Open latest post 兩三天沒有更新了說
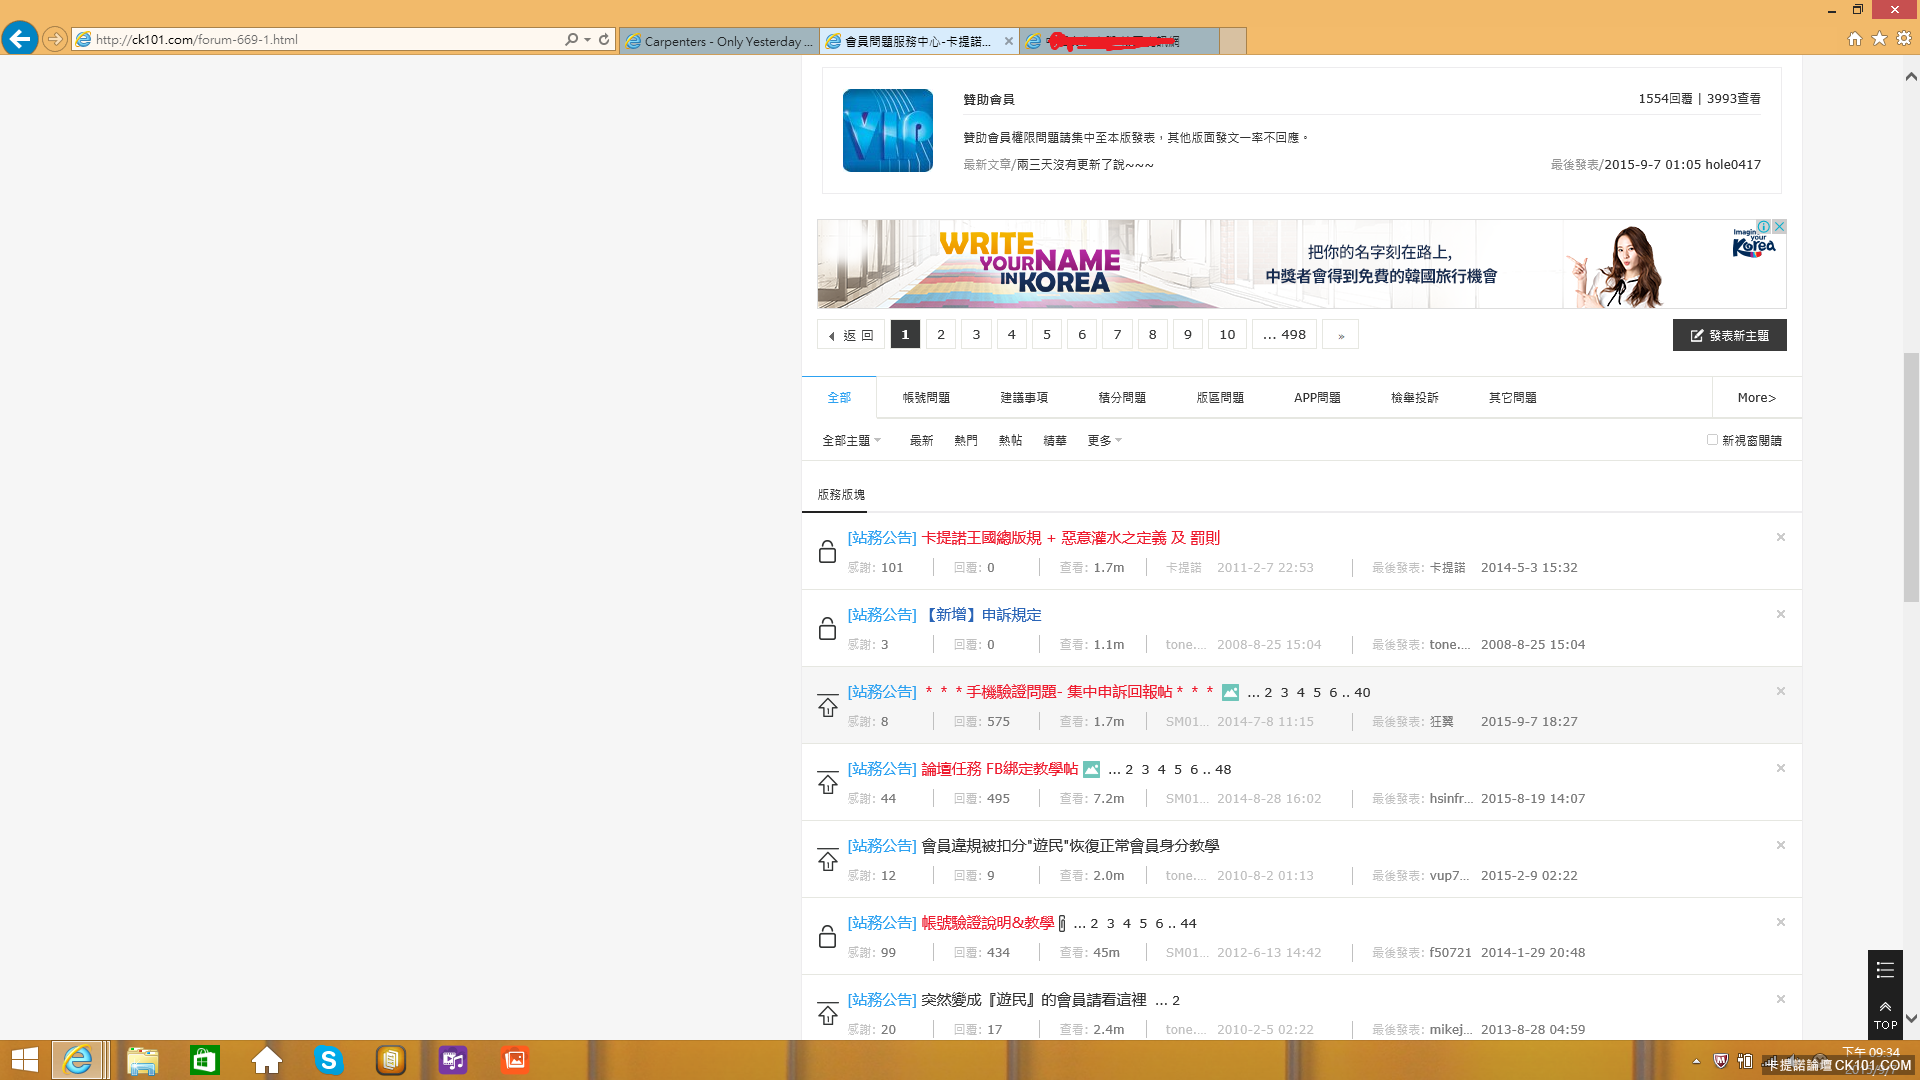 [x=1085, y=165]
